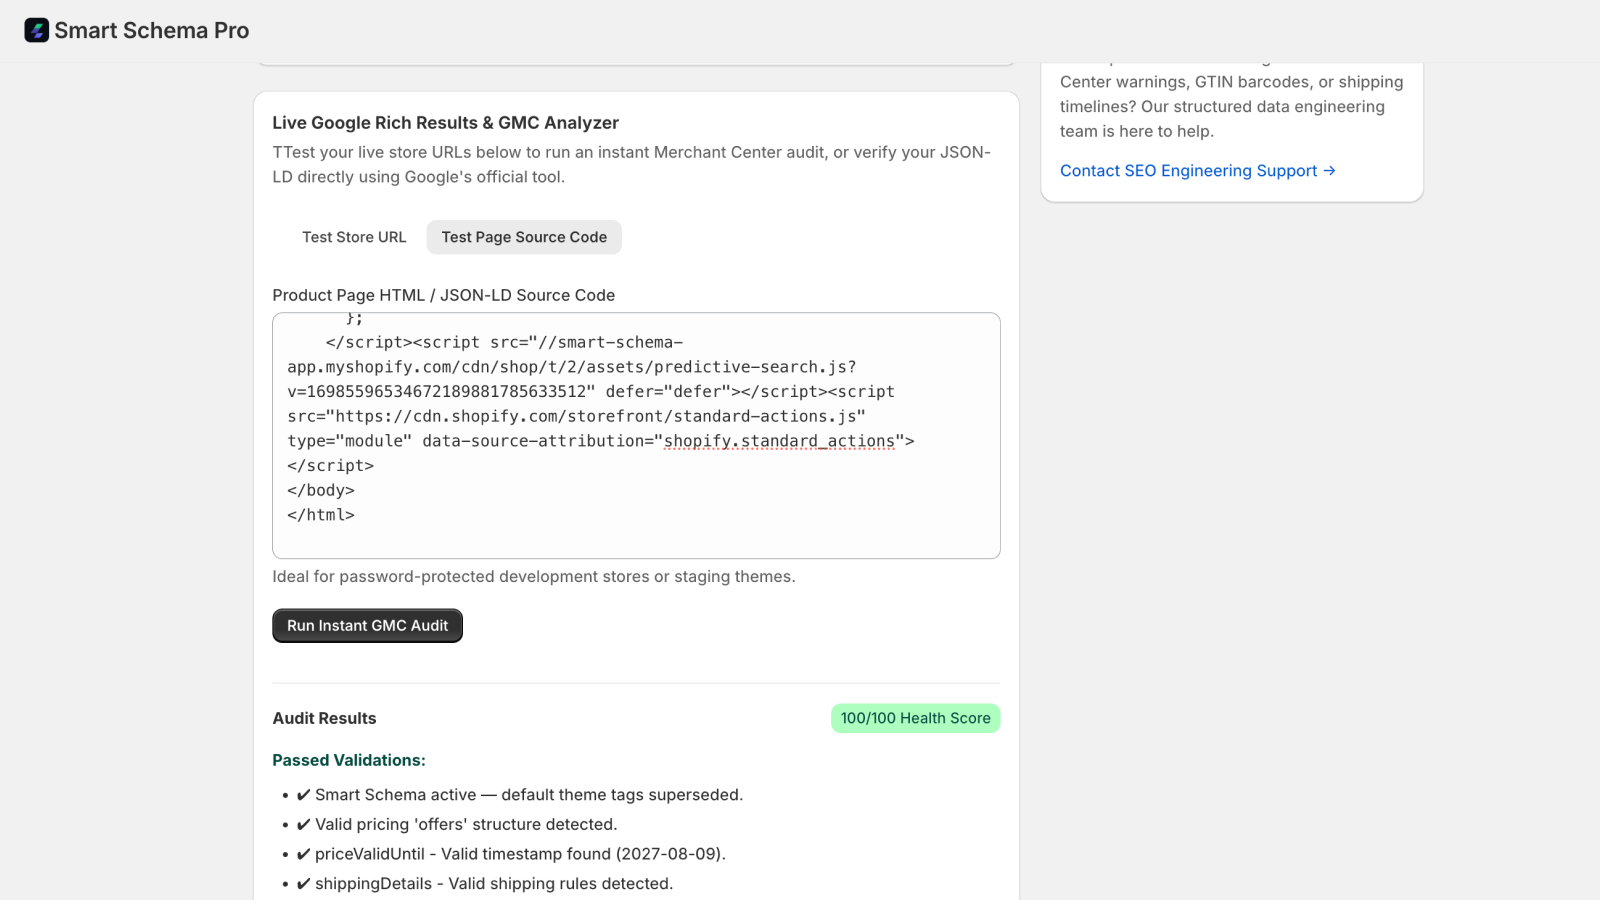Run the Instant GMC Audit

(367, 626)
